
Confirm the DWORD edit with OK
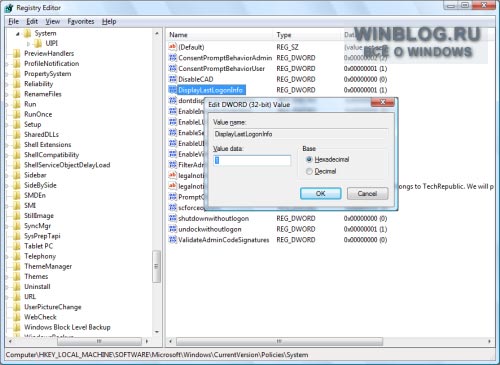321,194
